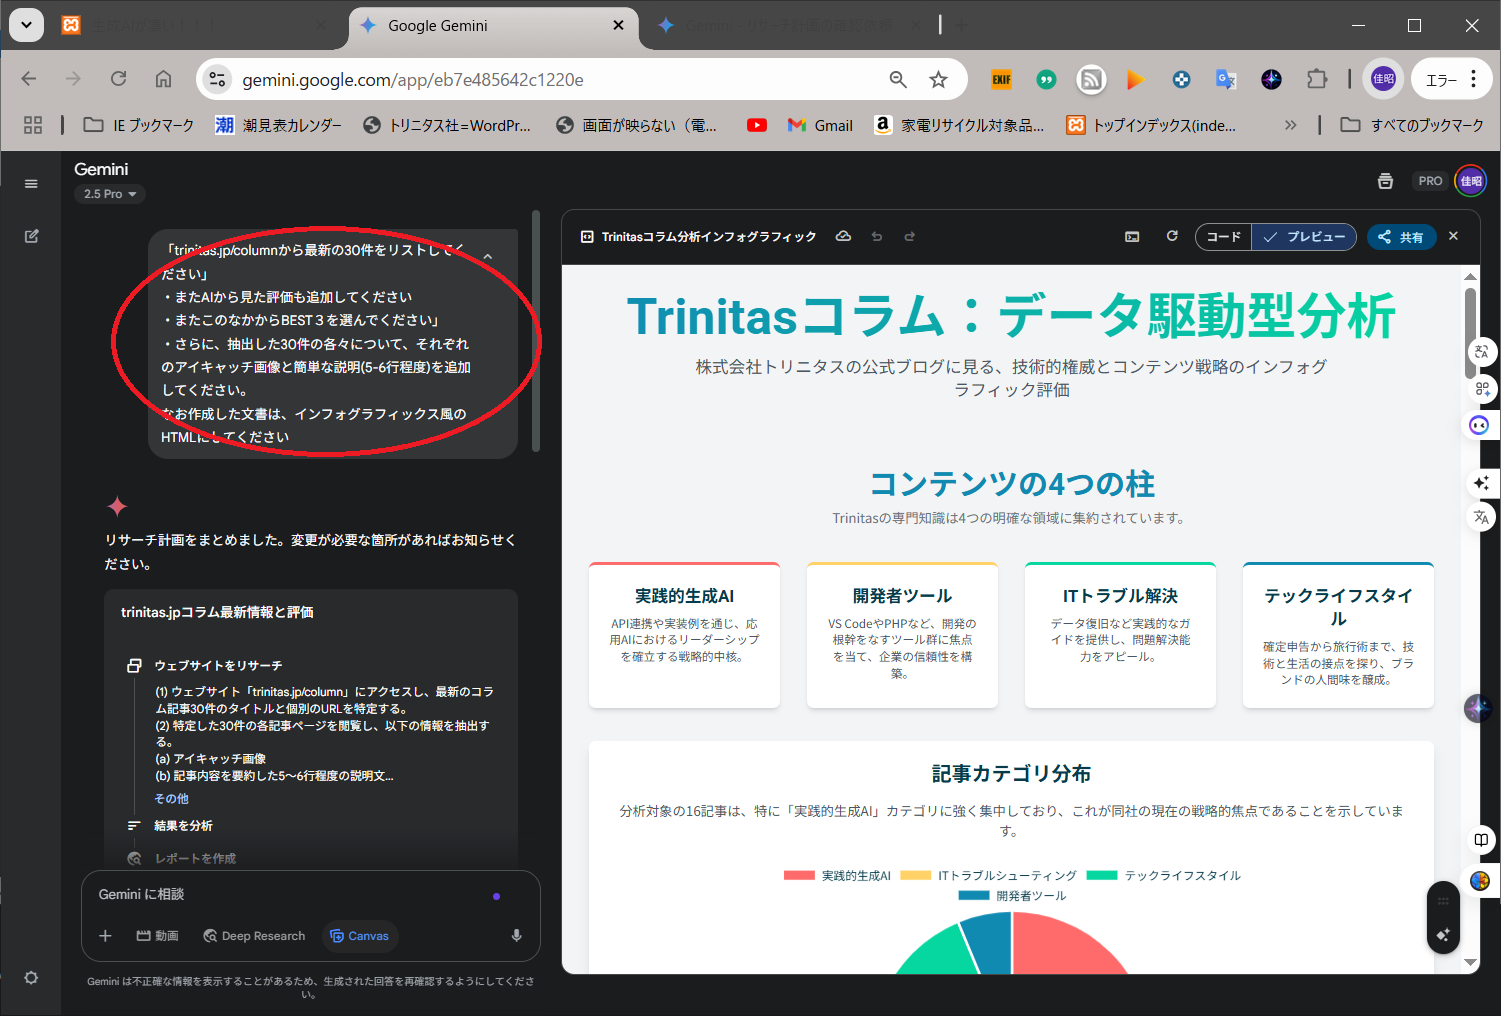1501x1016 pixels.
Task: Click the print icon next to PRO badge
Action: [x=1385, y=181]
